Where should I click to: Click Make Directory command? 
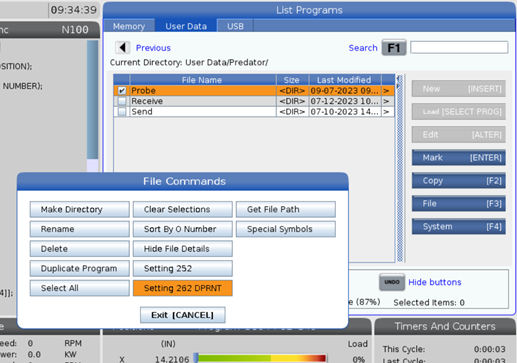coord(80,209)
